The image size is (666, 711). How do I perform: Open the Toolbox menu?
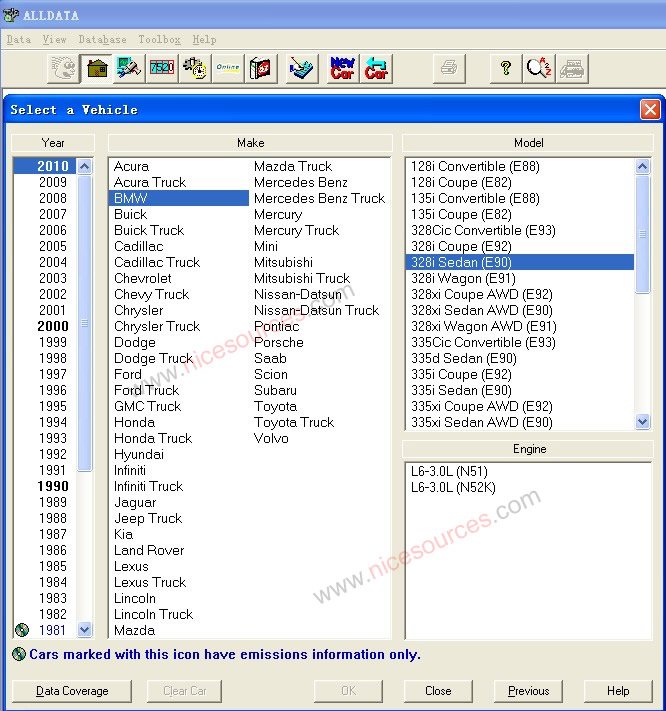tap(159, 39)
